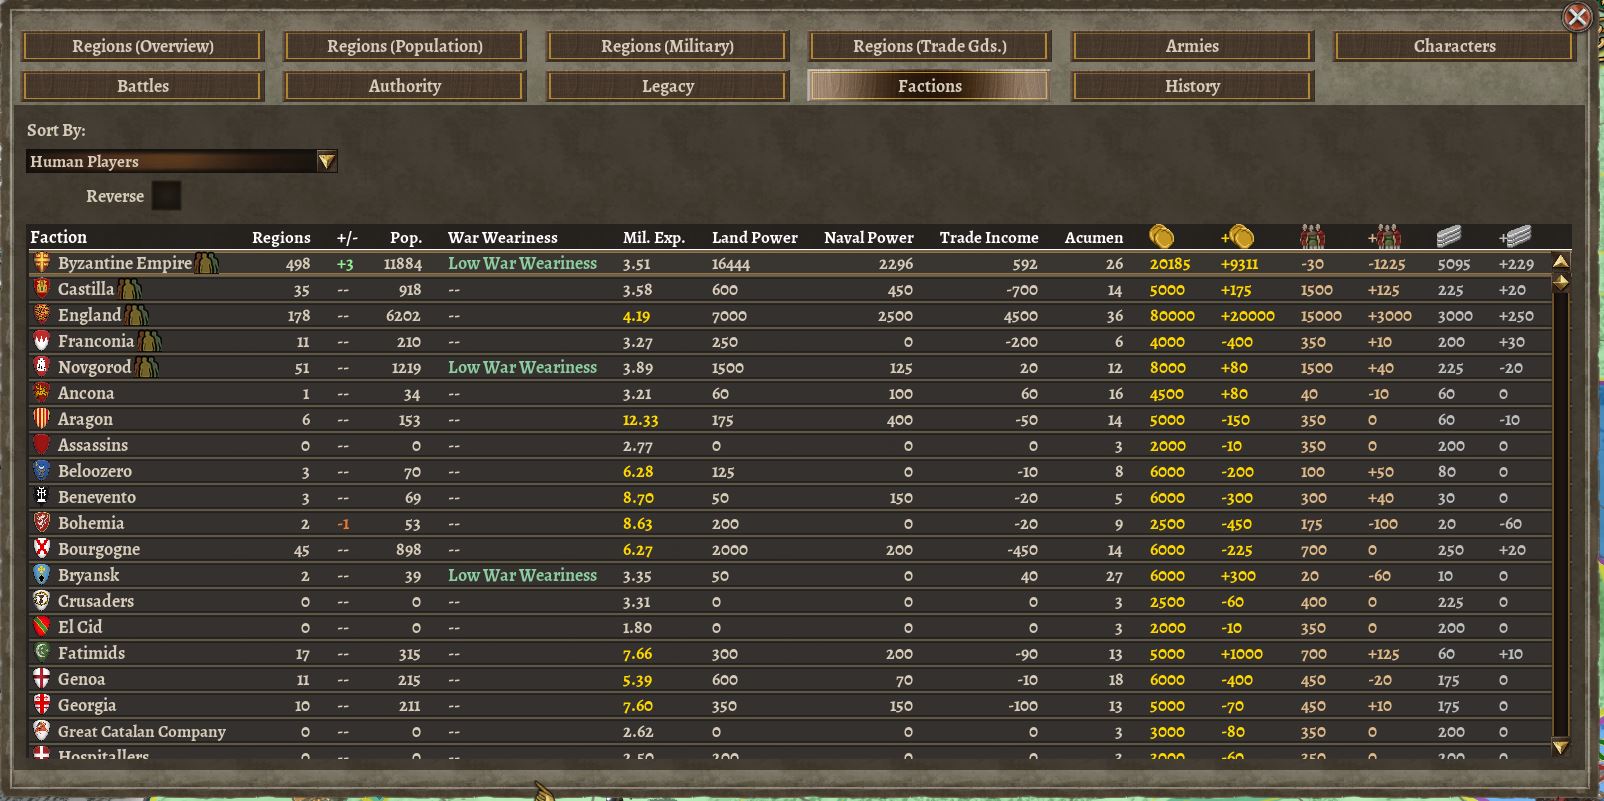Click the Bryansk faction shield icon

coord(42,575)
